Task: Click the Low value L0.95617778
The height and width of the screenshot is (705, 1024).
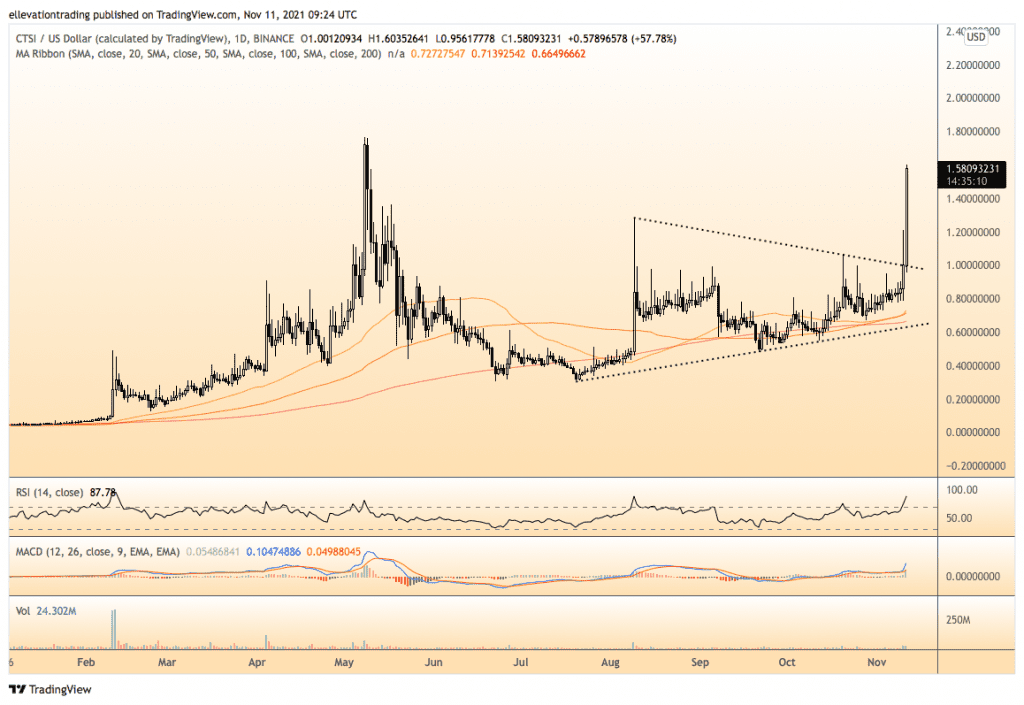Action: [465, 39]
